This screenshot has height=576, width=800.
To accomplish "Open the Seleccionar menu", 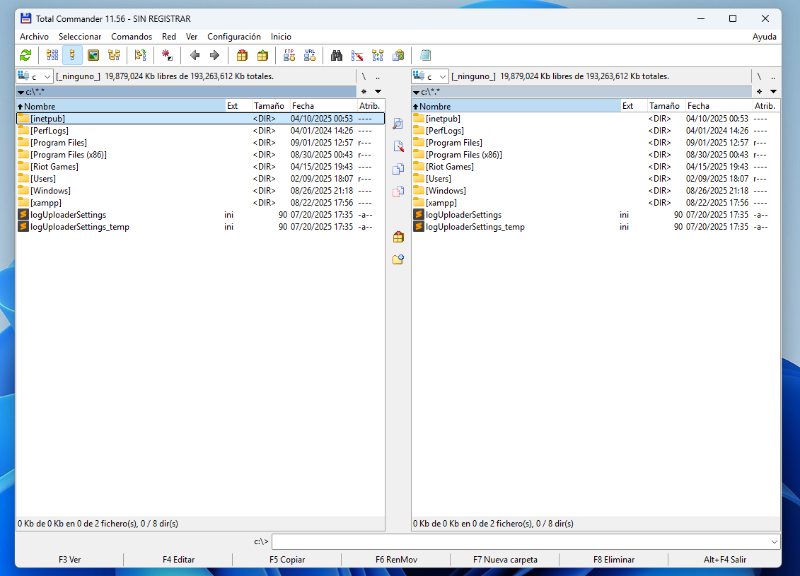I will pyautogui.click(x=80, y=37).
